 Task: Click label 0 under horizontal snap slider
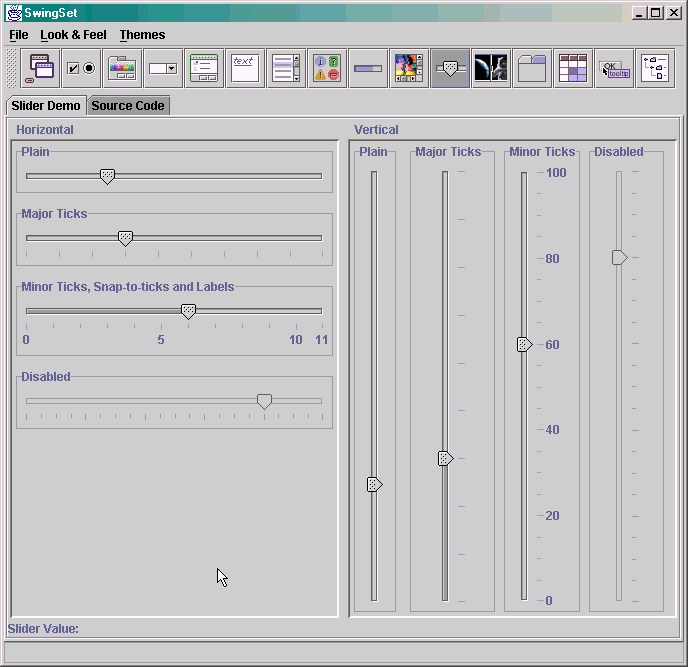click(x=26, y=340)
